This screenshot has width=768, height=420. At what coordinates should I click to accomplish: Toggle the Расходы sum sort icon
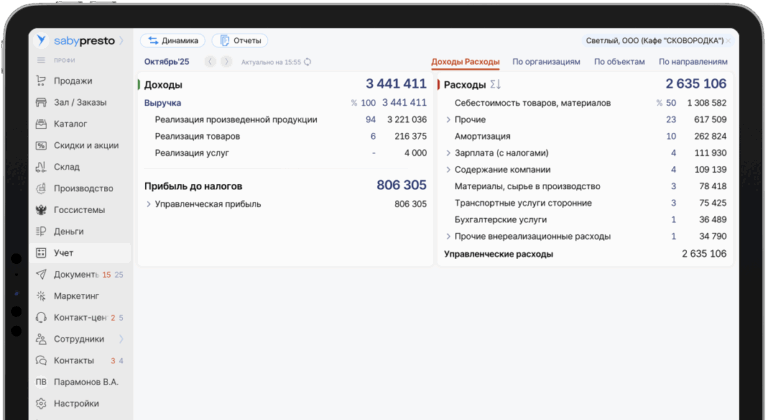click(x=495, y=84)
